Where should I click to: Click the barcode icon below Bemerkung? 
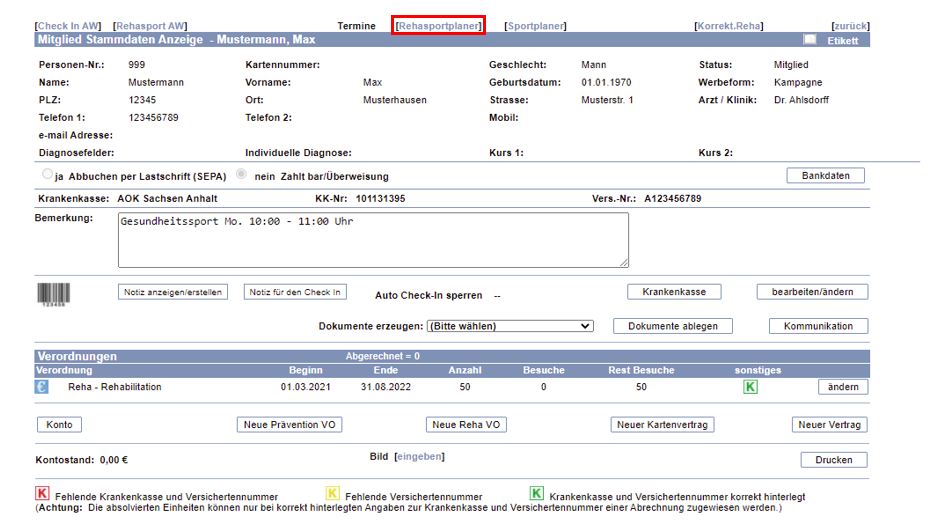coord(54,293)
